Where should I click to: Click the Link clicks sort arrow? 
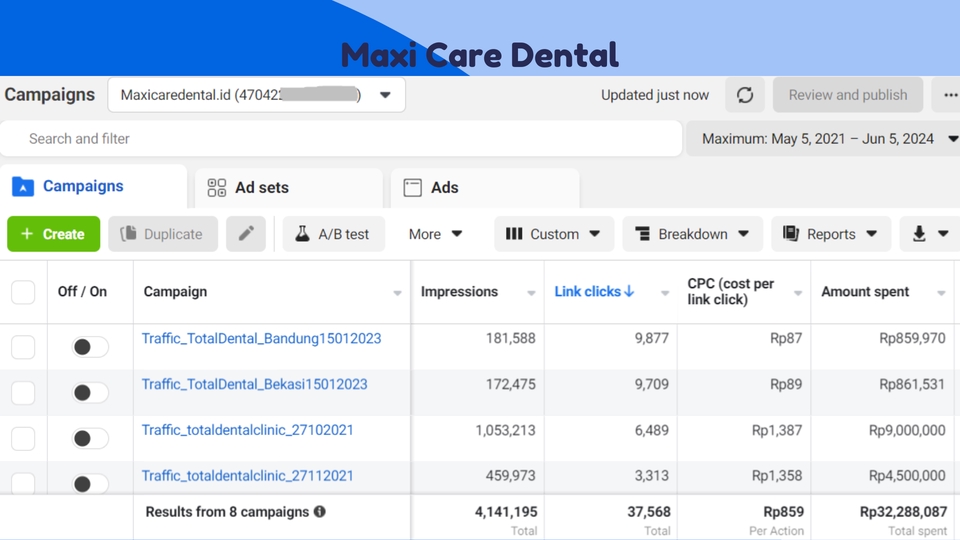[629, 291]
